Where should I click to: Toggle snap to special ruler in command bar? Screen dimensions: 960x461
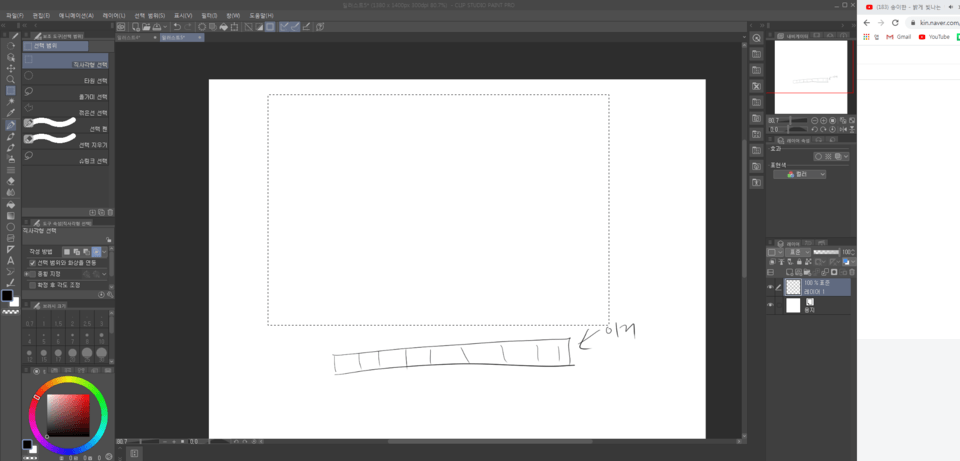295,27
